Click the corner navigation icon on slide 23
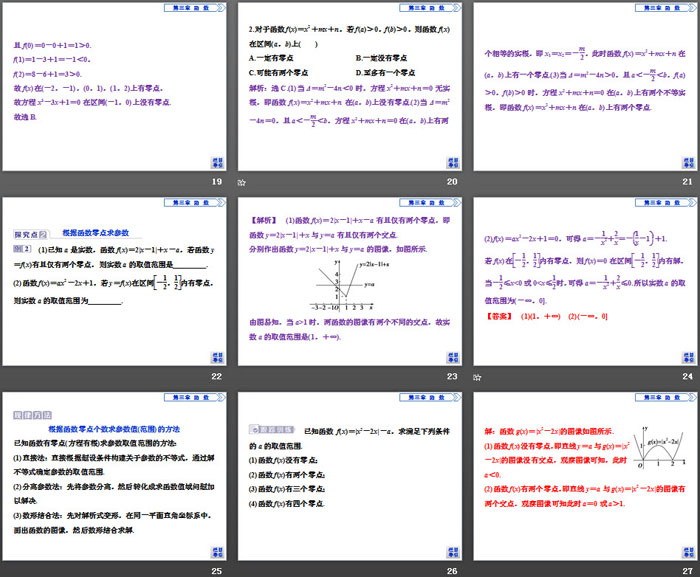The image size is (700, 577). [x=452, y=357]
